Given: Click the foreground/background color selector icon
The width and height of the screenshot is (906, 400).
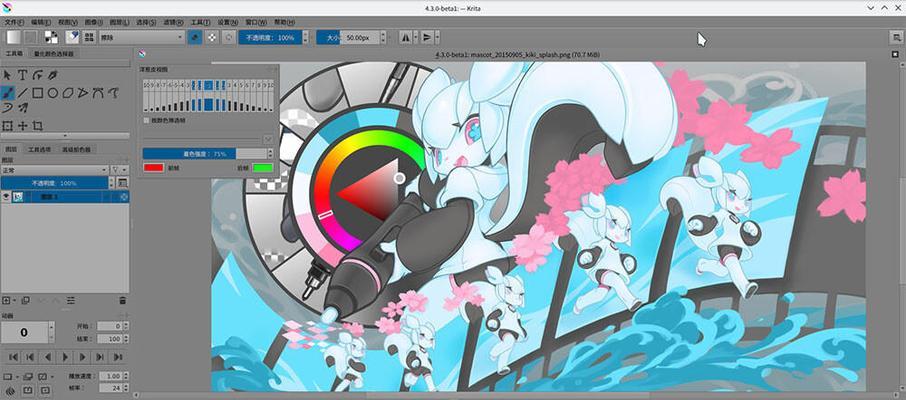Looking at the screenshot, I should (x=51, y=37).
